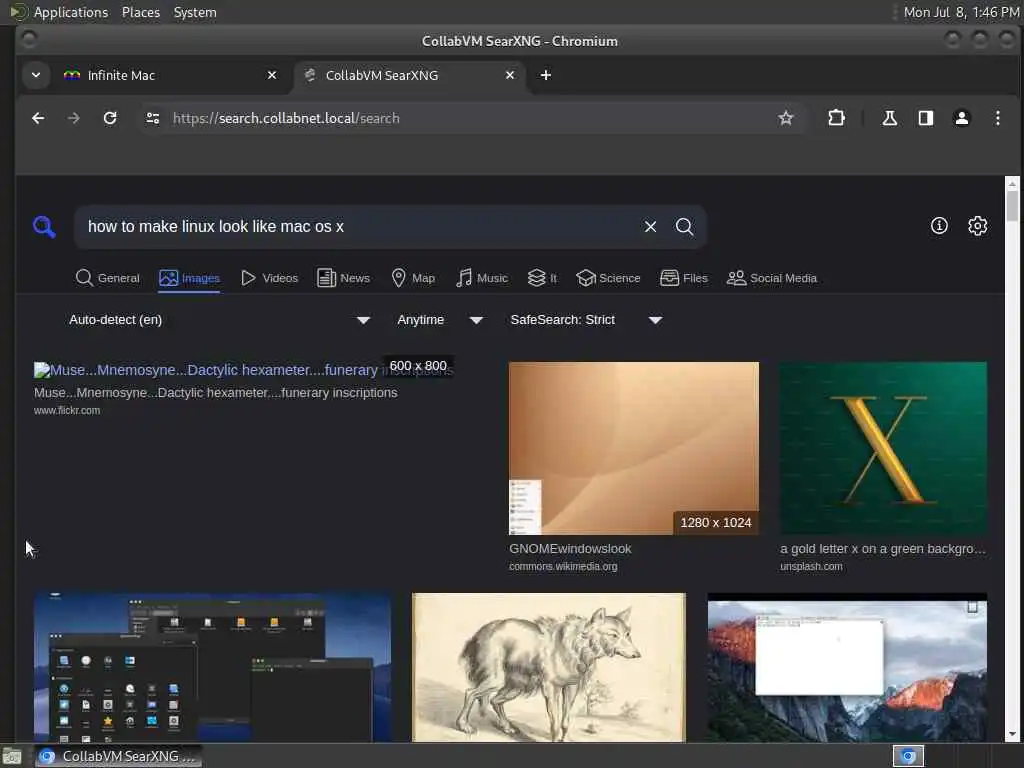Open the Auto-detect (en) language dropdown
This screenshot has width=1024, height=768.
coord(219,320)
